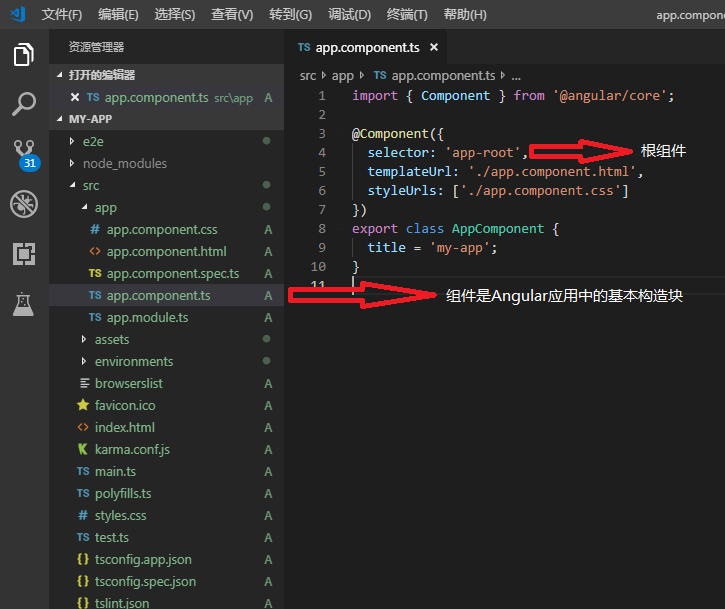
Task: Close the app.component.ts editor tab
Action: [434, 47]
